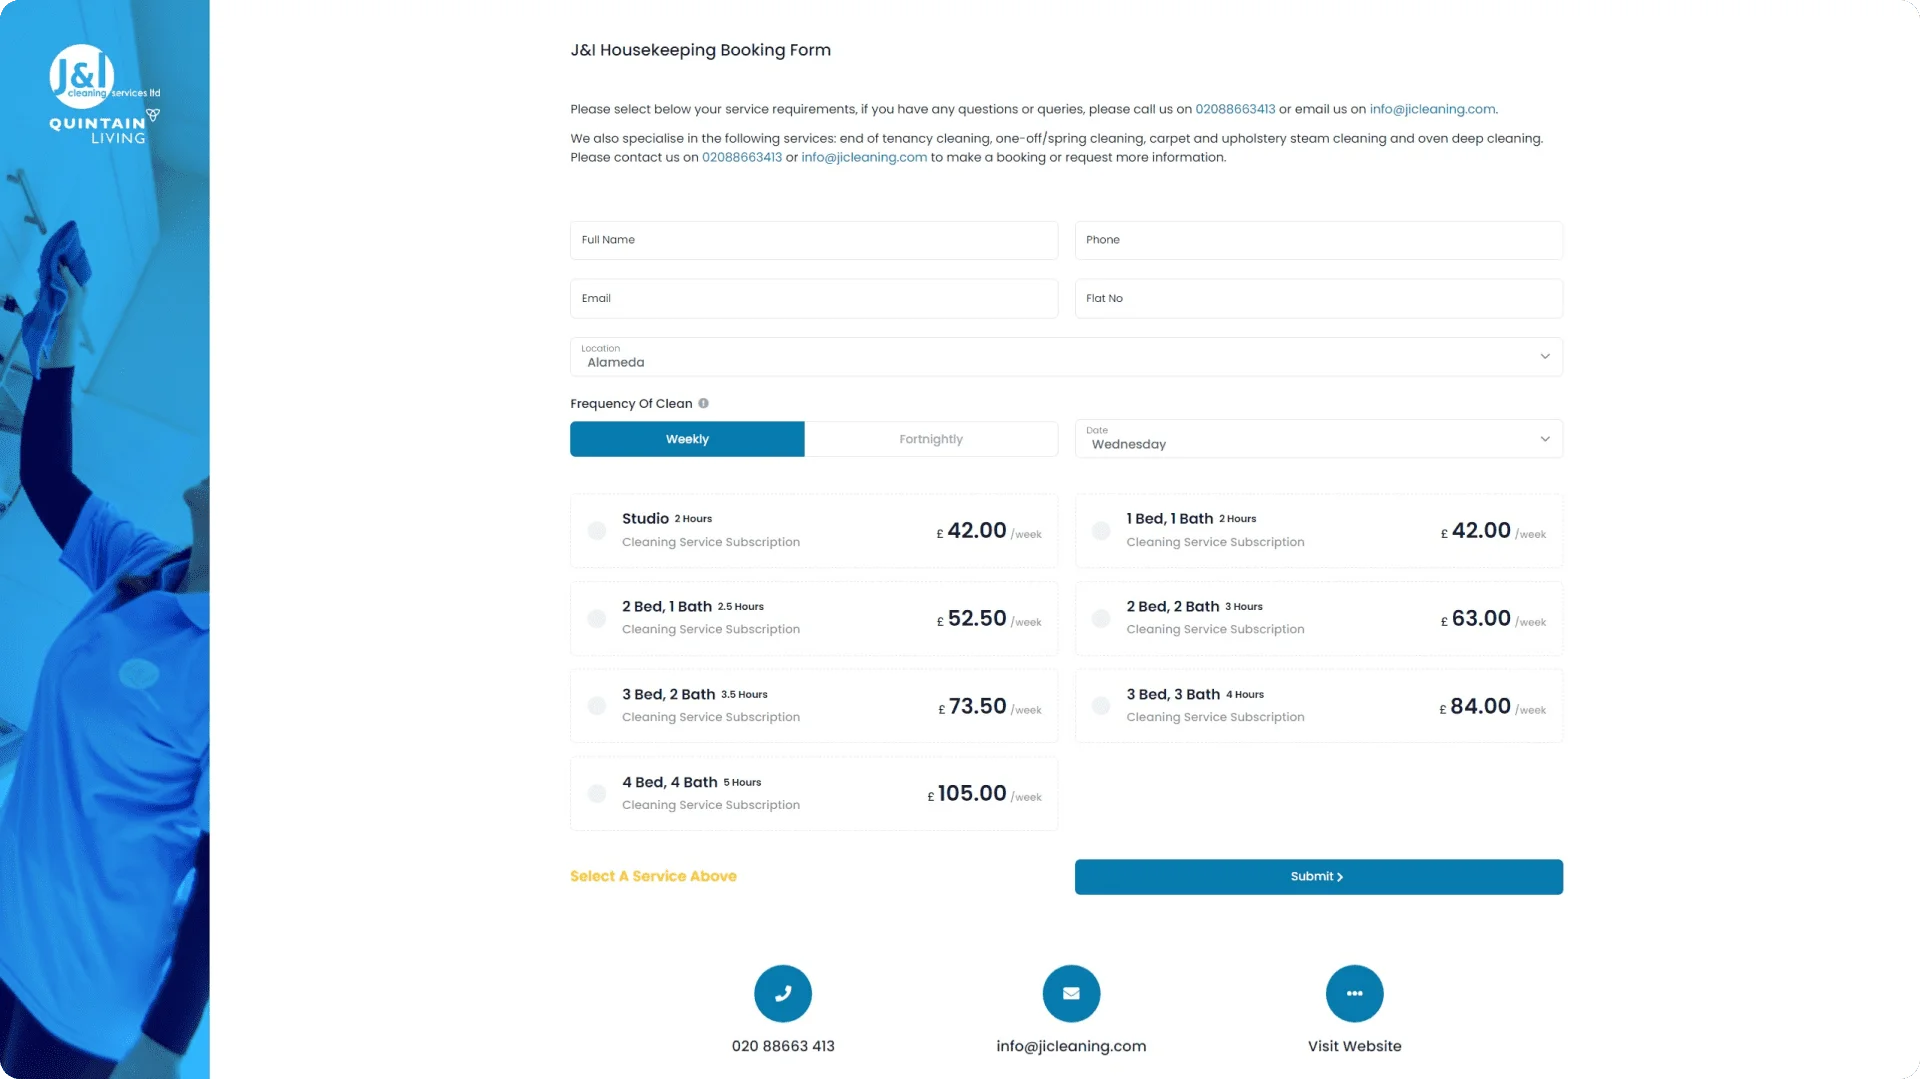1920x1079 pixels.
Task: Click the Visit Website ellipsis icon
Action: pyautogui.click(x=1354, y=993)
